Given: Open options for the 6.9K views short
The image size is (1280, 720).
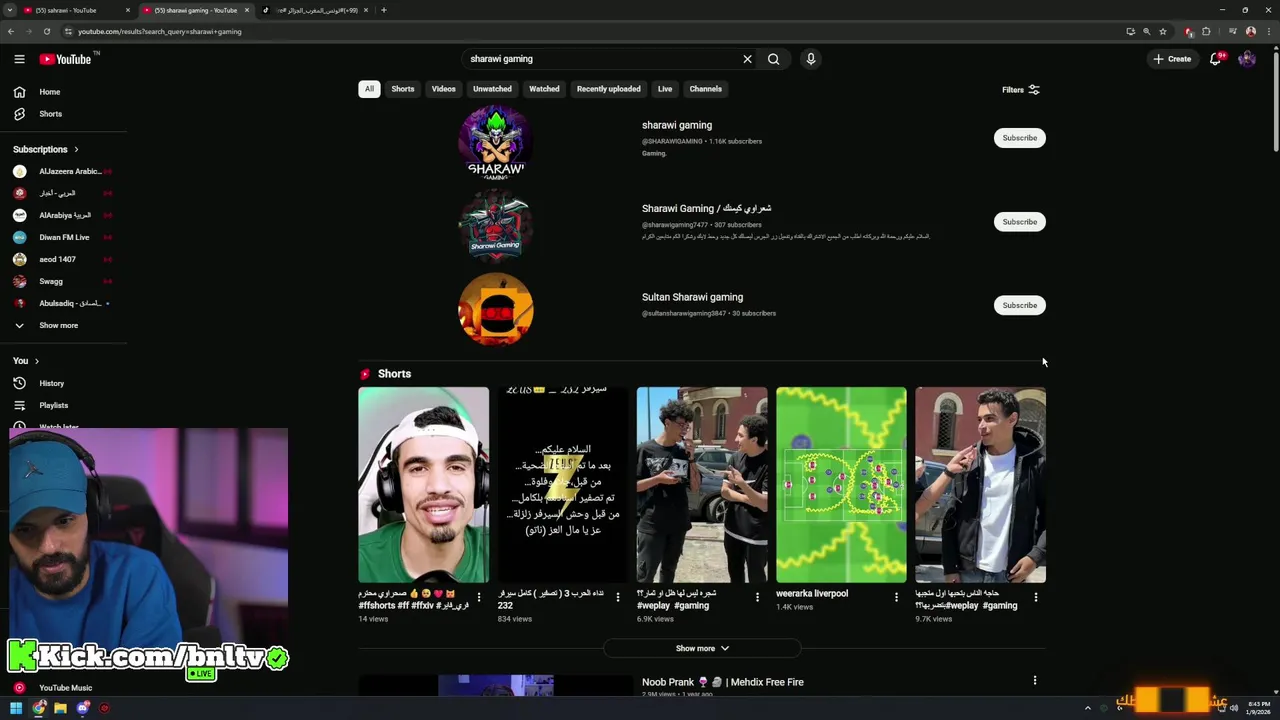Looking at the screenshot, I should coord(757,597).
